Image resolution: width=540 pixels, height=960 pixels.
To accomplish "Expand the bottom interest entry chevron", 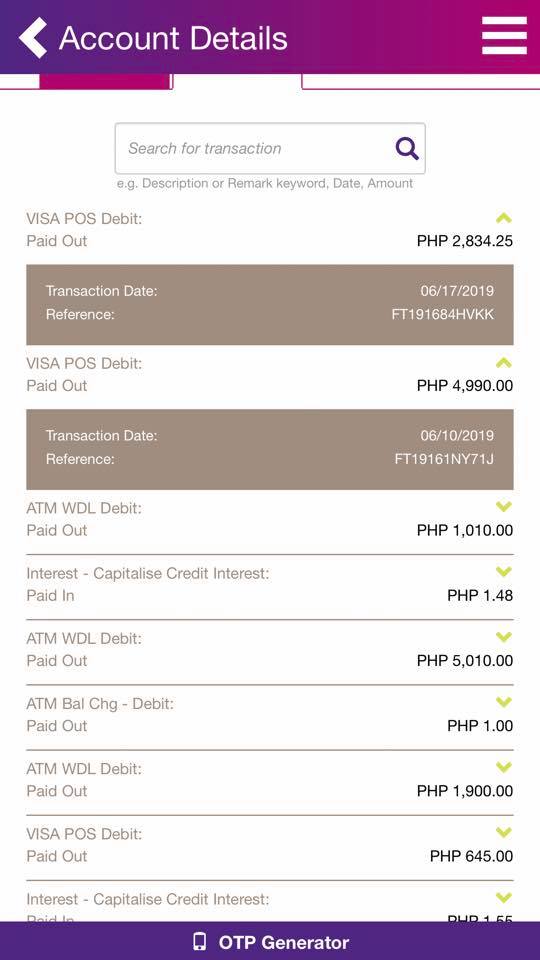I will [x=503, y=898].
